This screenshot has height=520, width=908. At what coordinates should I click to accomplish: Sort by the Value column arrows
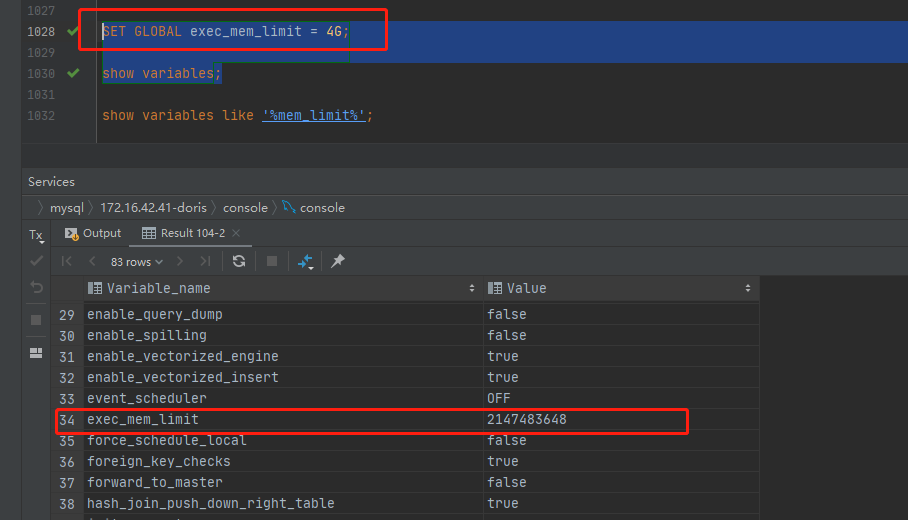point(747,288)
